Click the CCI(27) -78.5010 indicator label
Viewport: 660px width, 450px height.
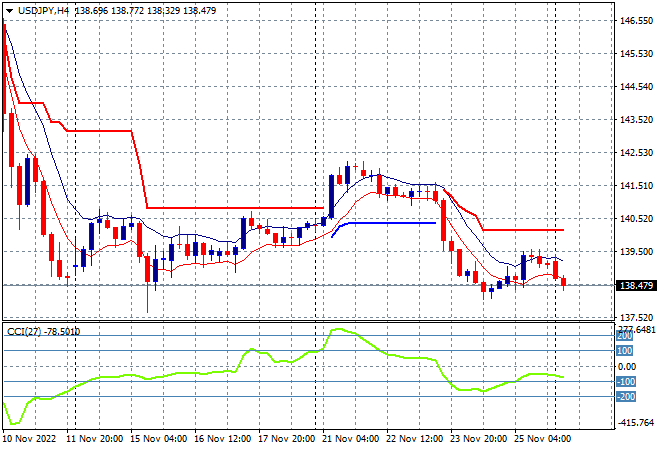tap(43, 332)
